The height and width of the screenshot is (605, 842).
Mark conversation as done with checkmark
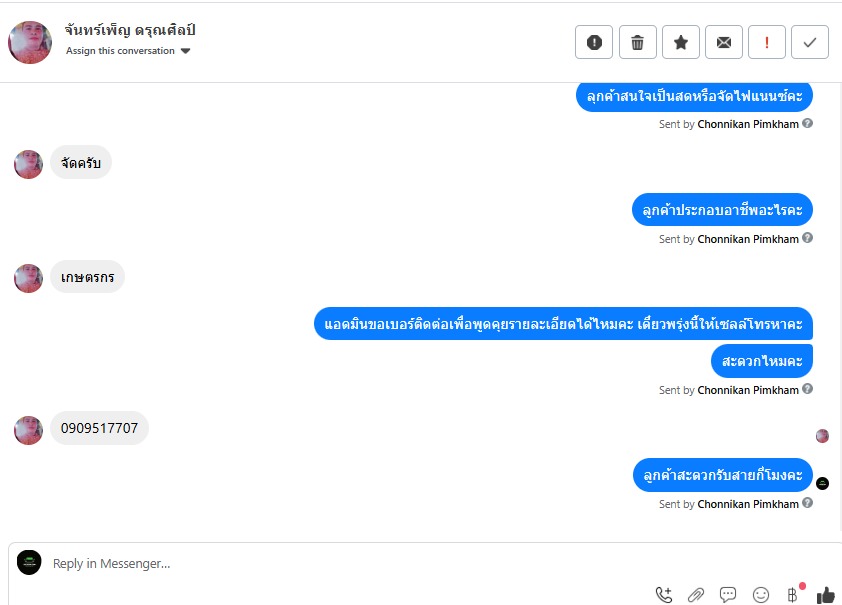click(x=810, y=42)
